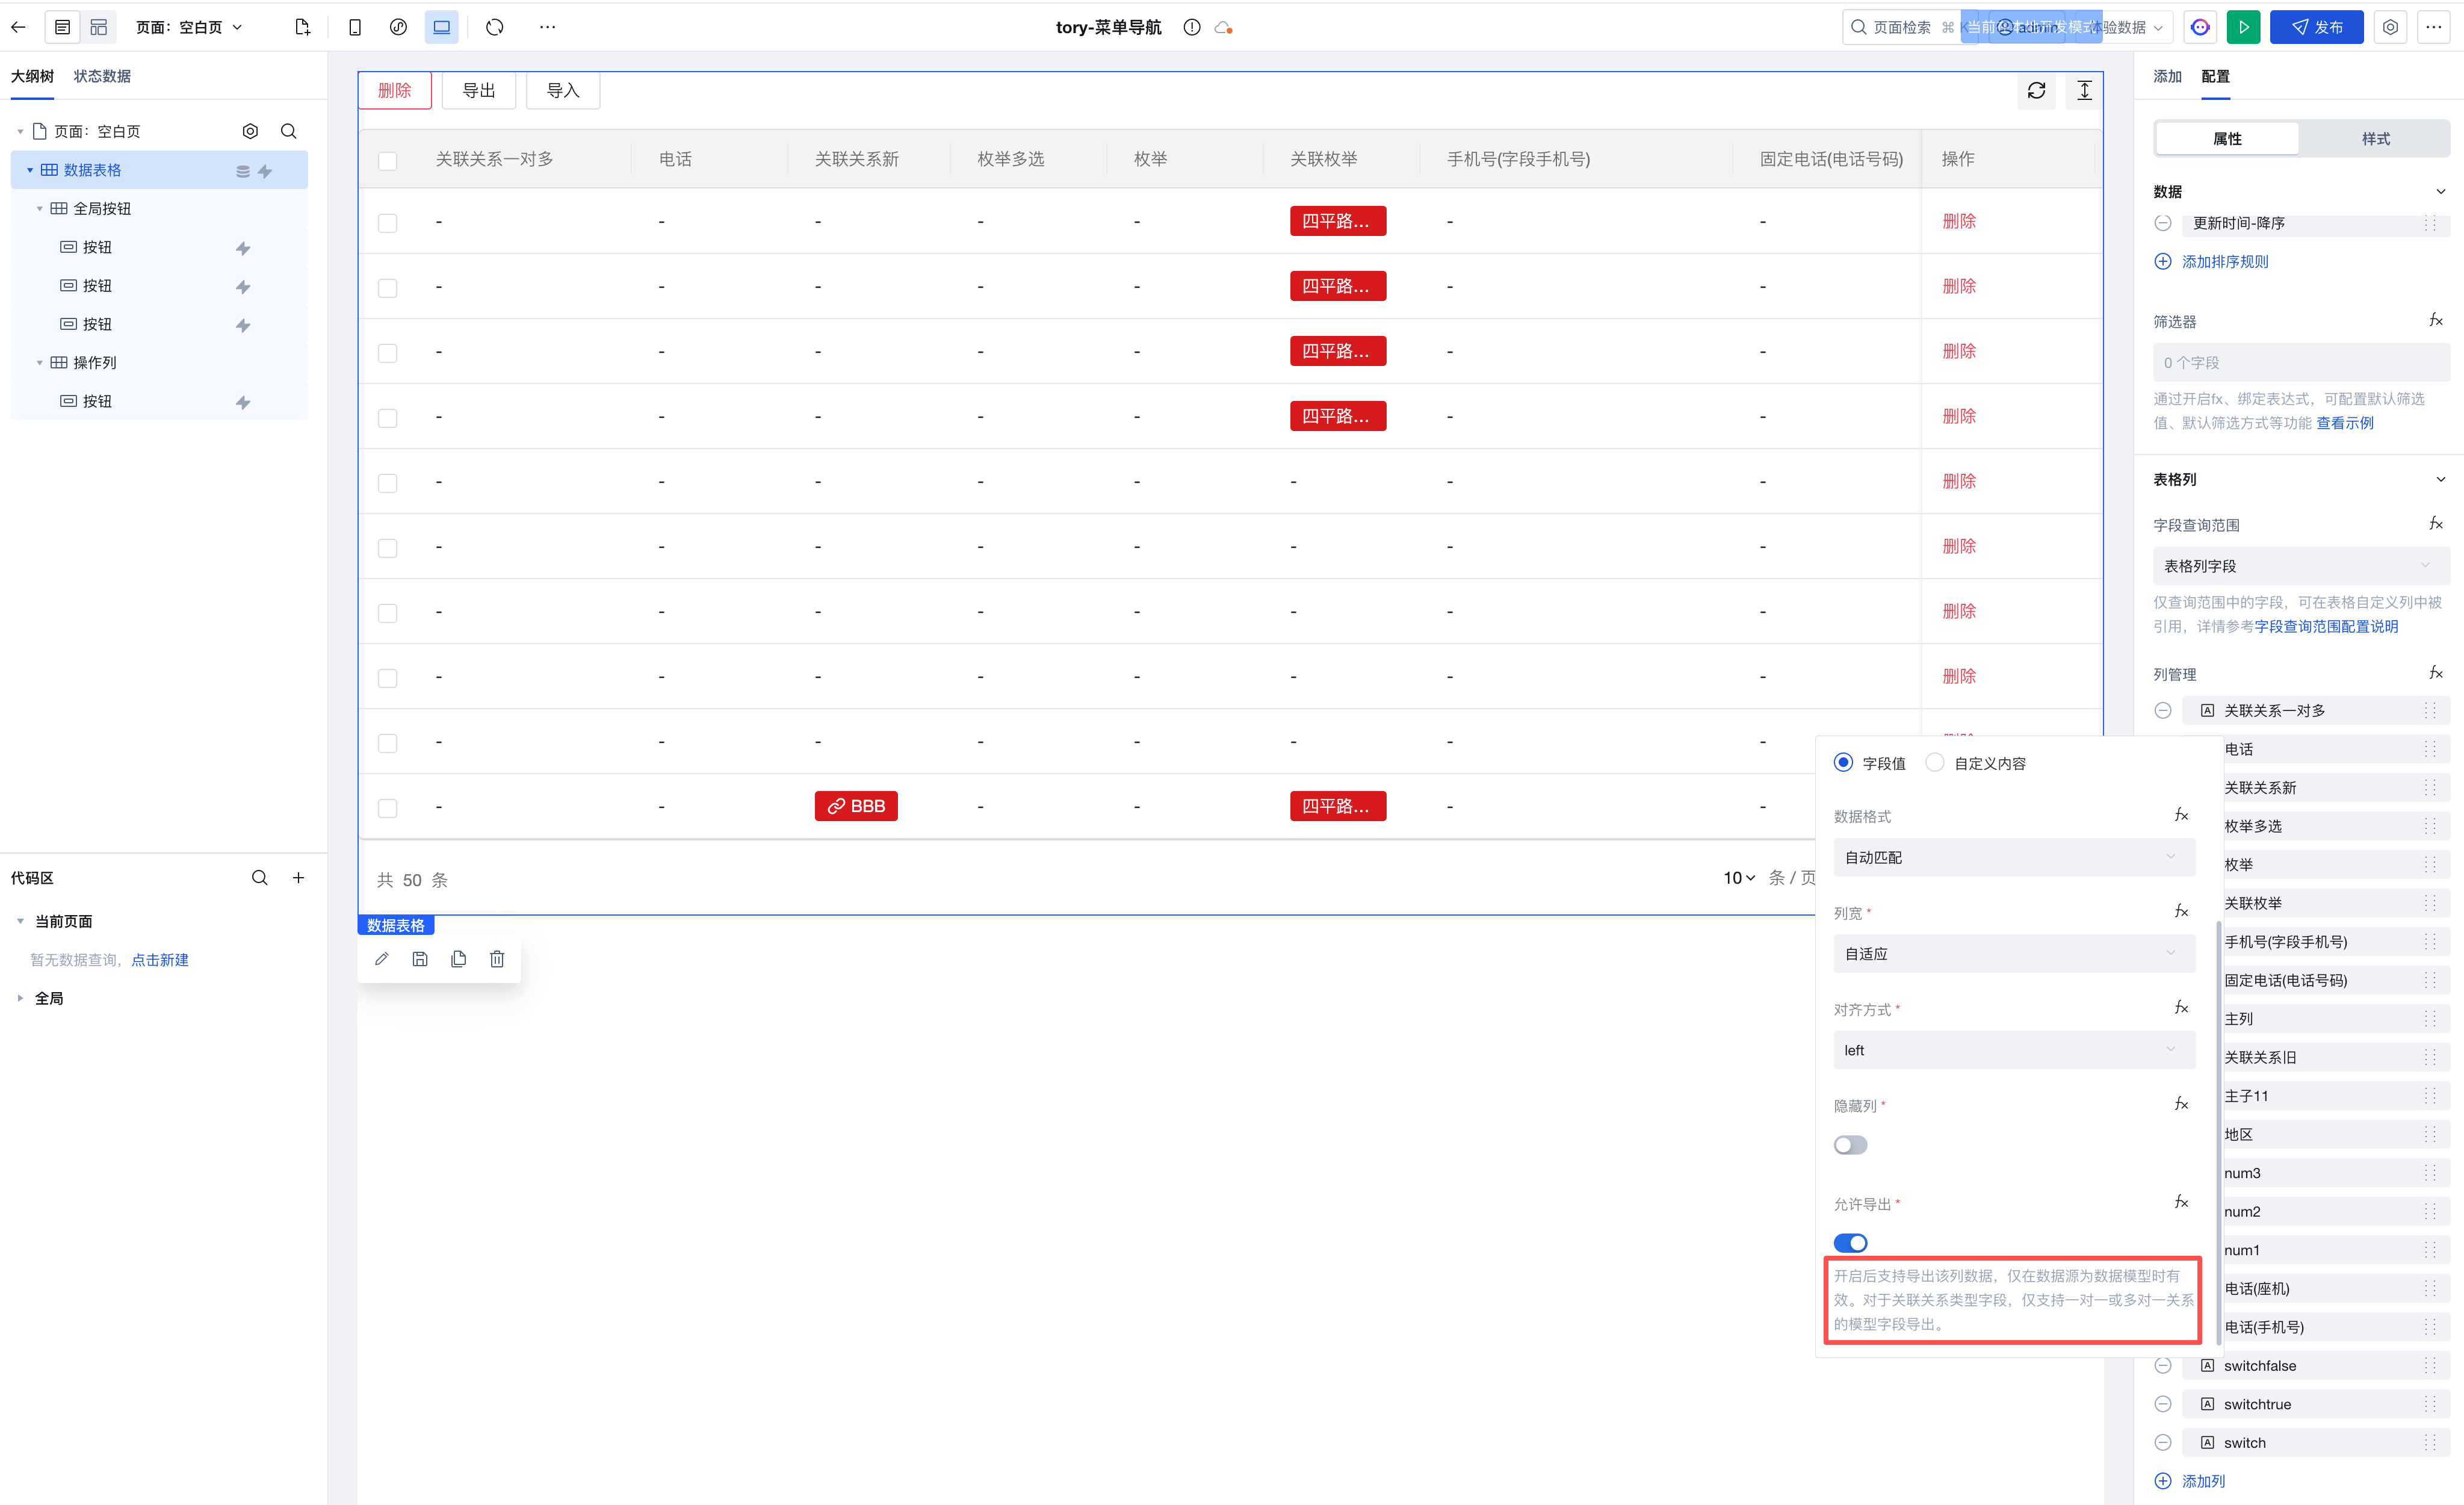This screenshot has width=2464, height=1505.
Task: Check the table header select-all checkbox
Action: (388, 160)
